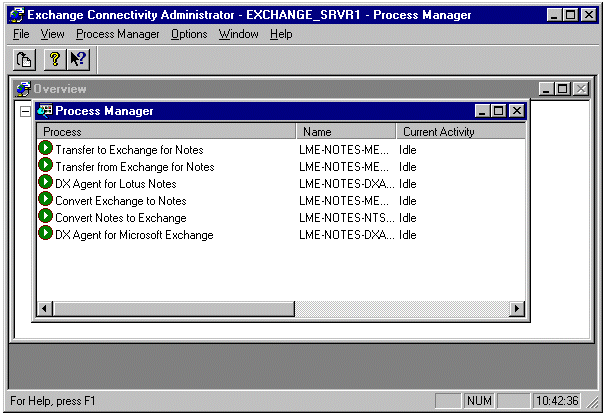607x416 pixels.
Task: Sort by the Current Activity column header
Action: click(461, 132)
